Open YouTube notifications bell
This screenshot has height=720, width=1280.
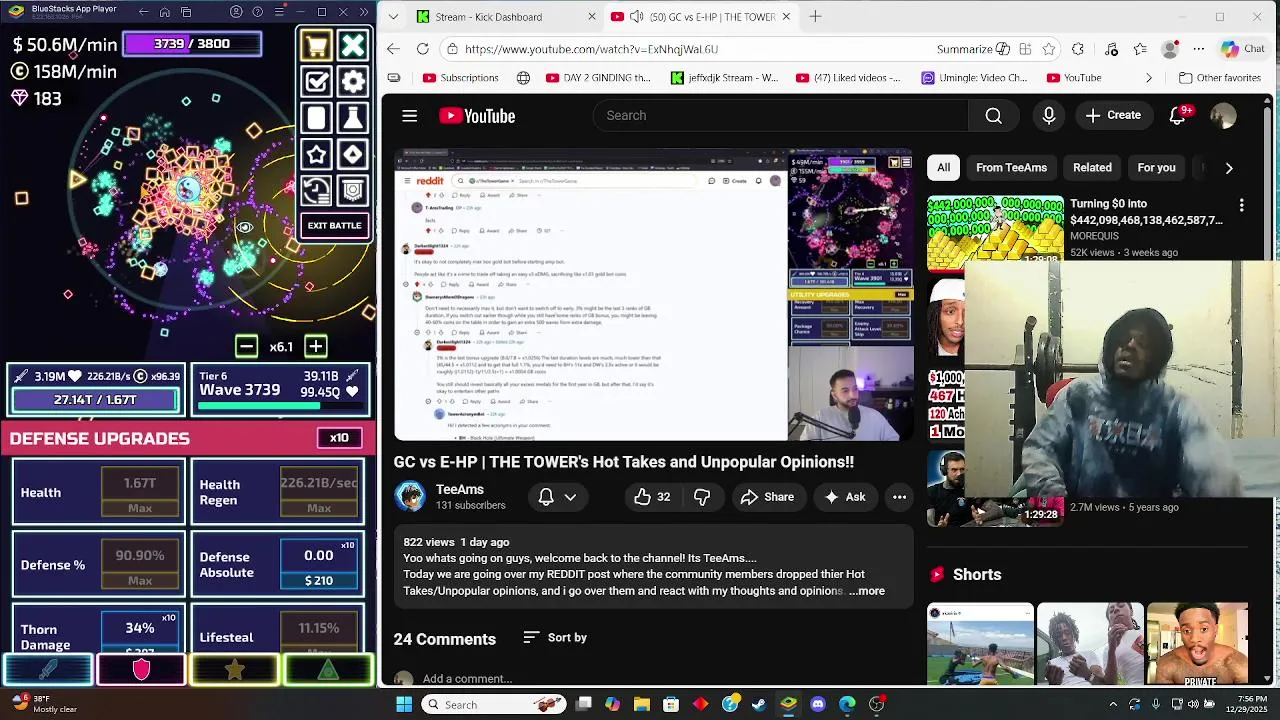[1178, 116]
